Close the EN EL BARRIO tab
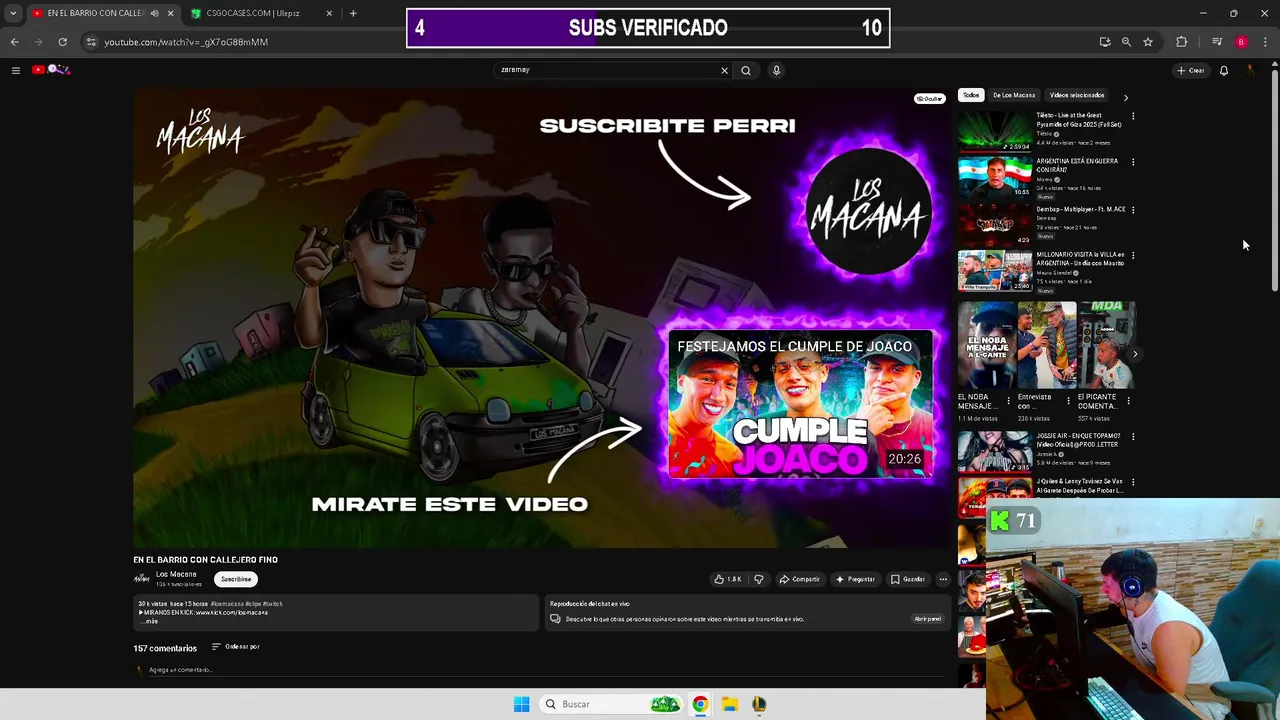Viewport: 1280px width, 720px height. coord(170,13)
